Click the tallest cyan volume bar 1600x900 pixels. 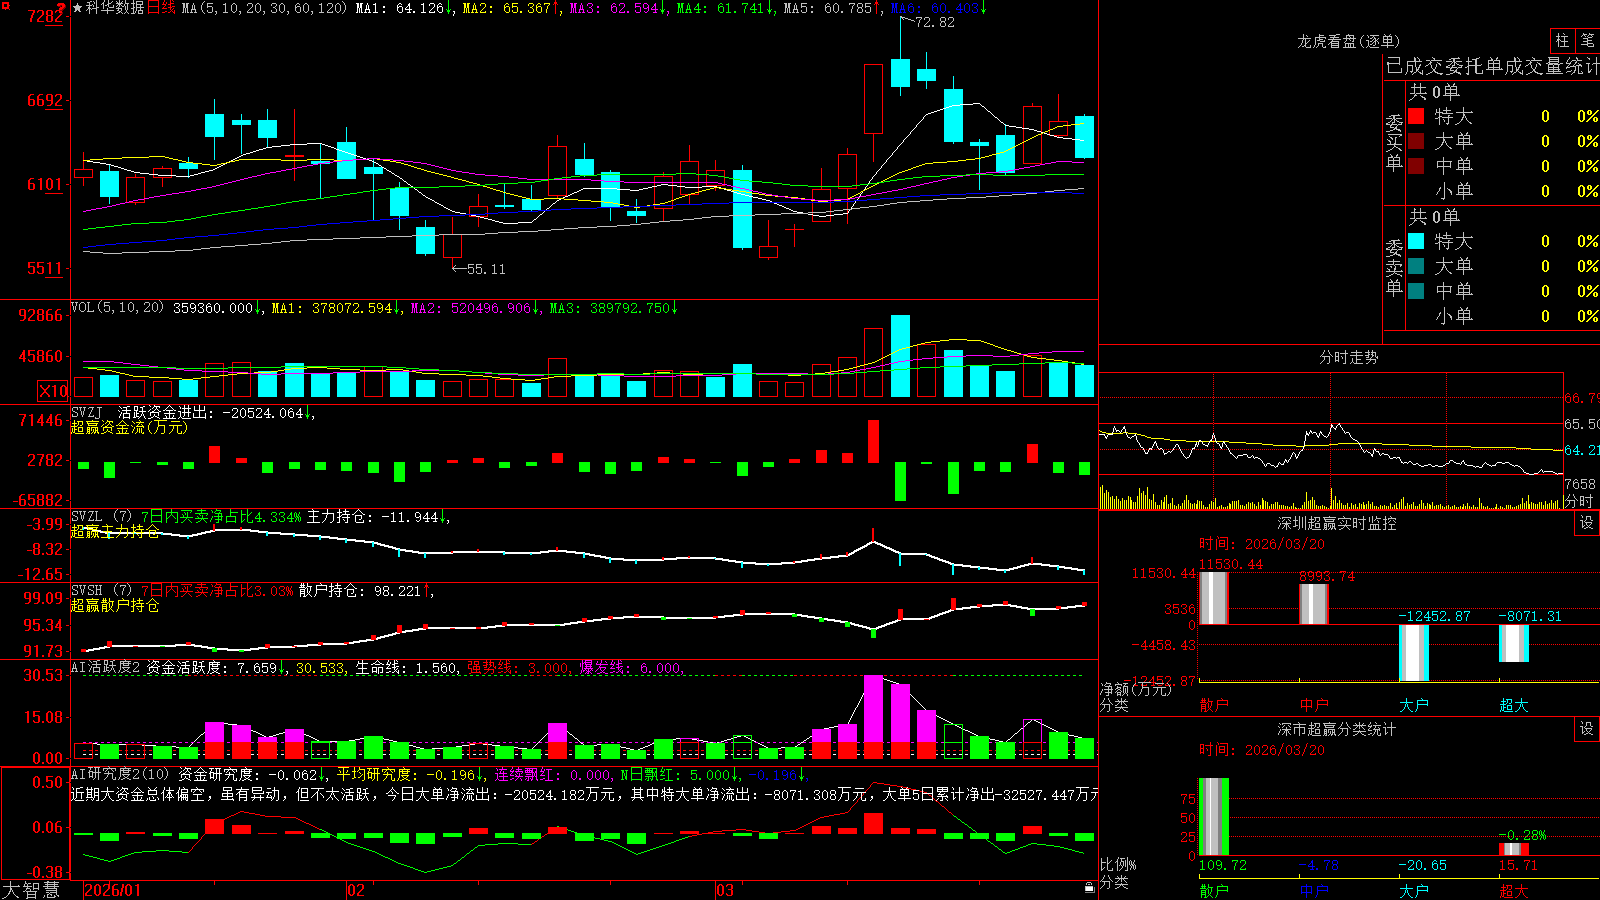pos(900,356)
